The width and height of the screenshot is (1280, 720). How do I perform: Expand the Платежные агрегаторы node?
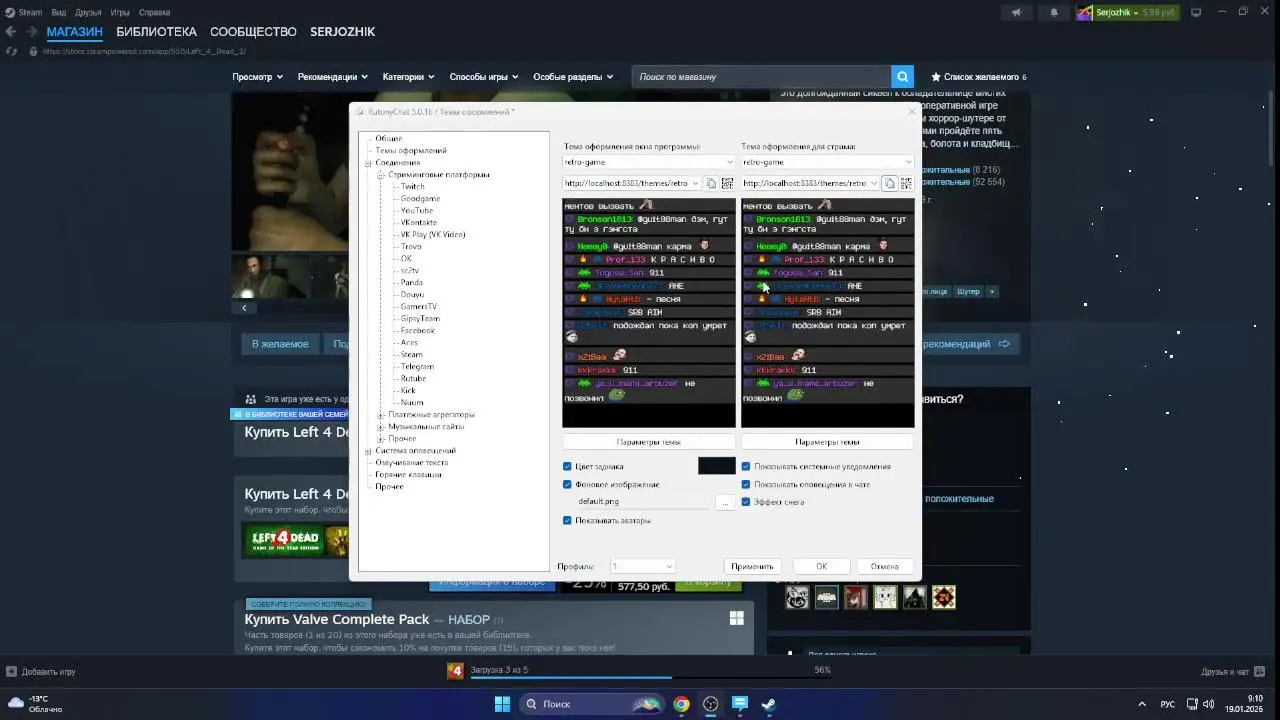381,415
